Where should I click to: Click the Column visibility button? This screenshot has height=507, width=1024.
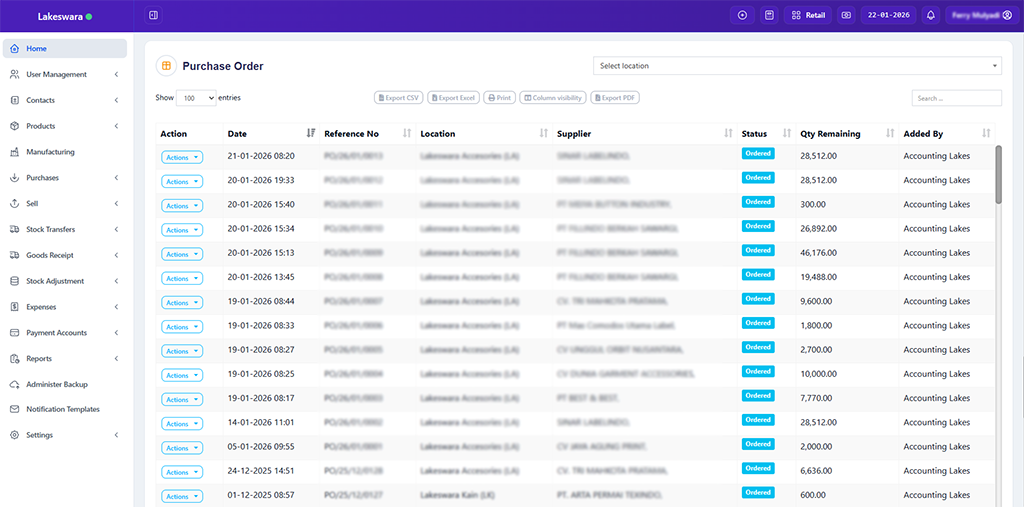click(x=553, y=98)
